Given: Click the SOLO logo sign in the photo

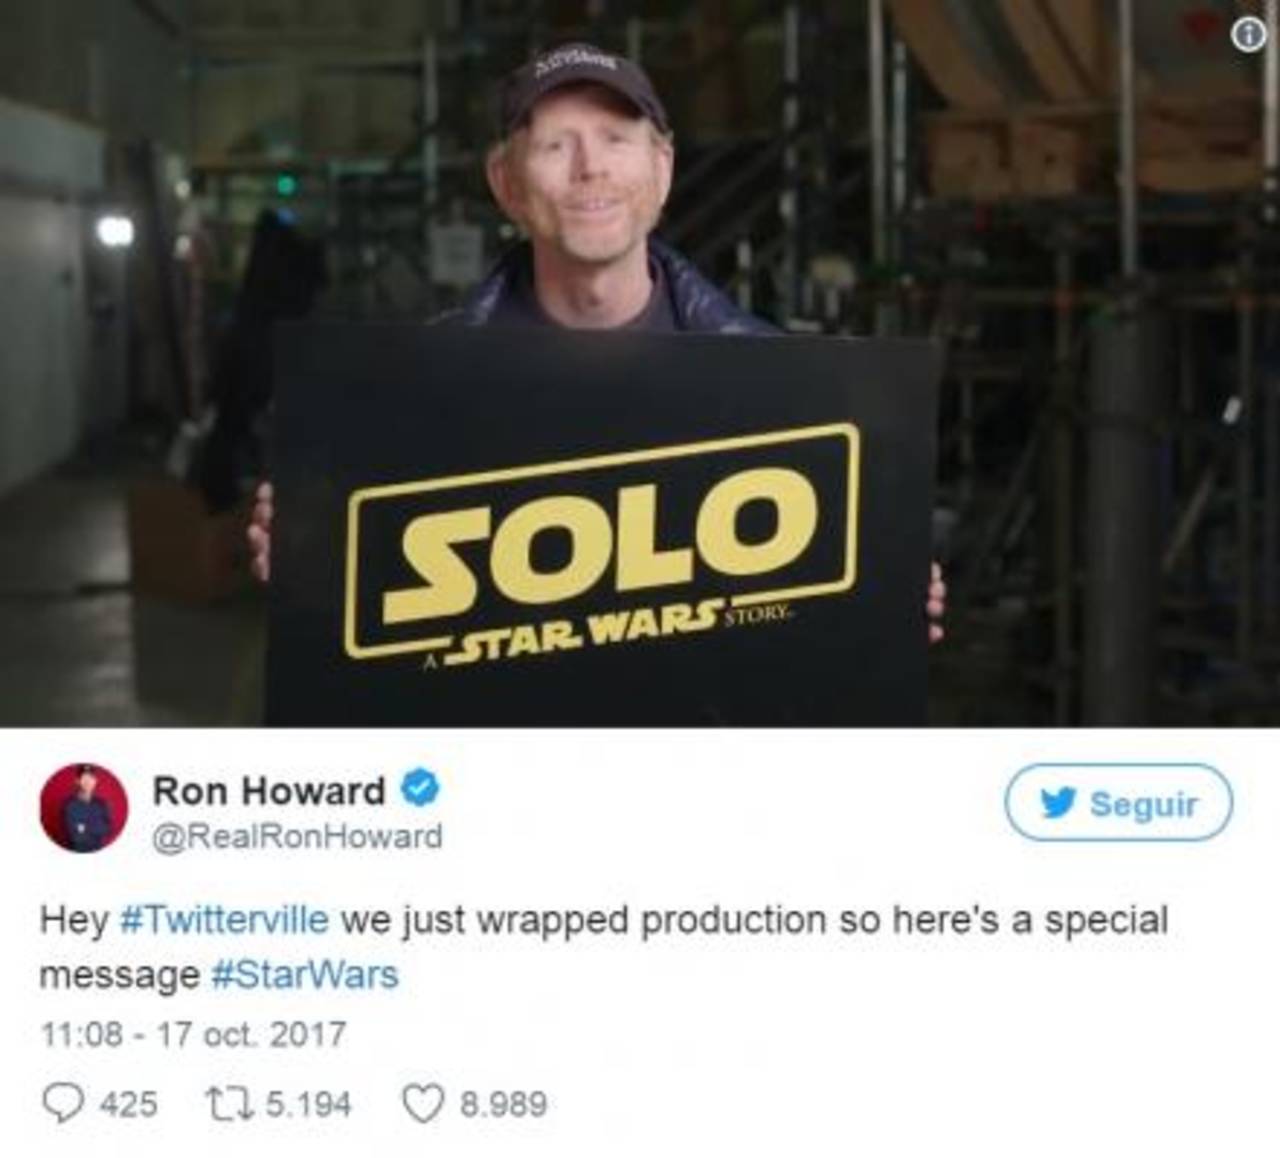Looking at the screenshot, I should [602, 541].
